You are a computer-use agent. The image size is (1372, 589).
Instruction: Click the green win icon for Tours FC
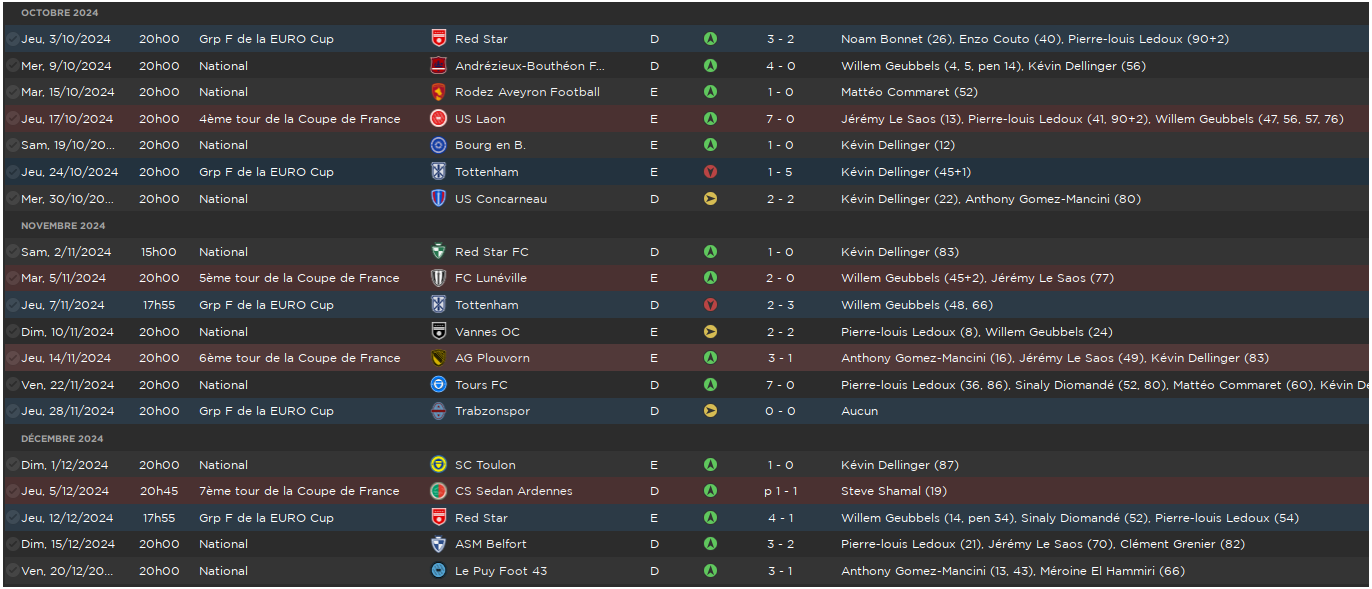coord(710,385)
